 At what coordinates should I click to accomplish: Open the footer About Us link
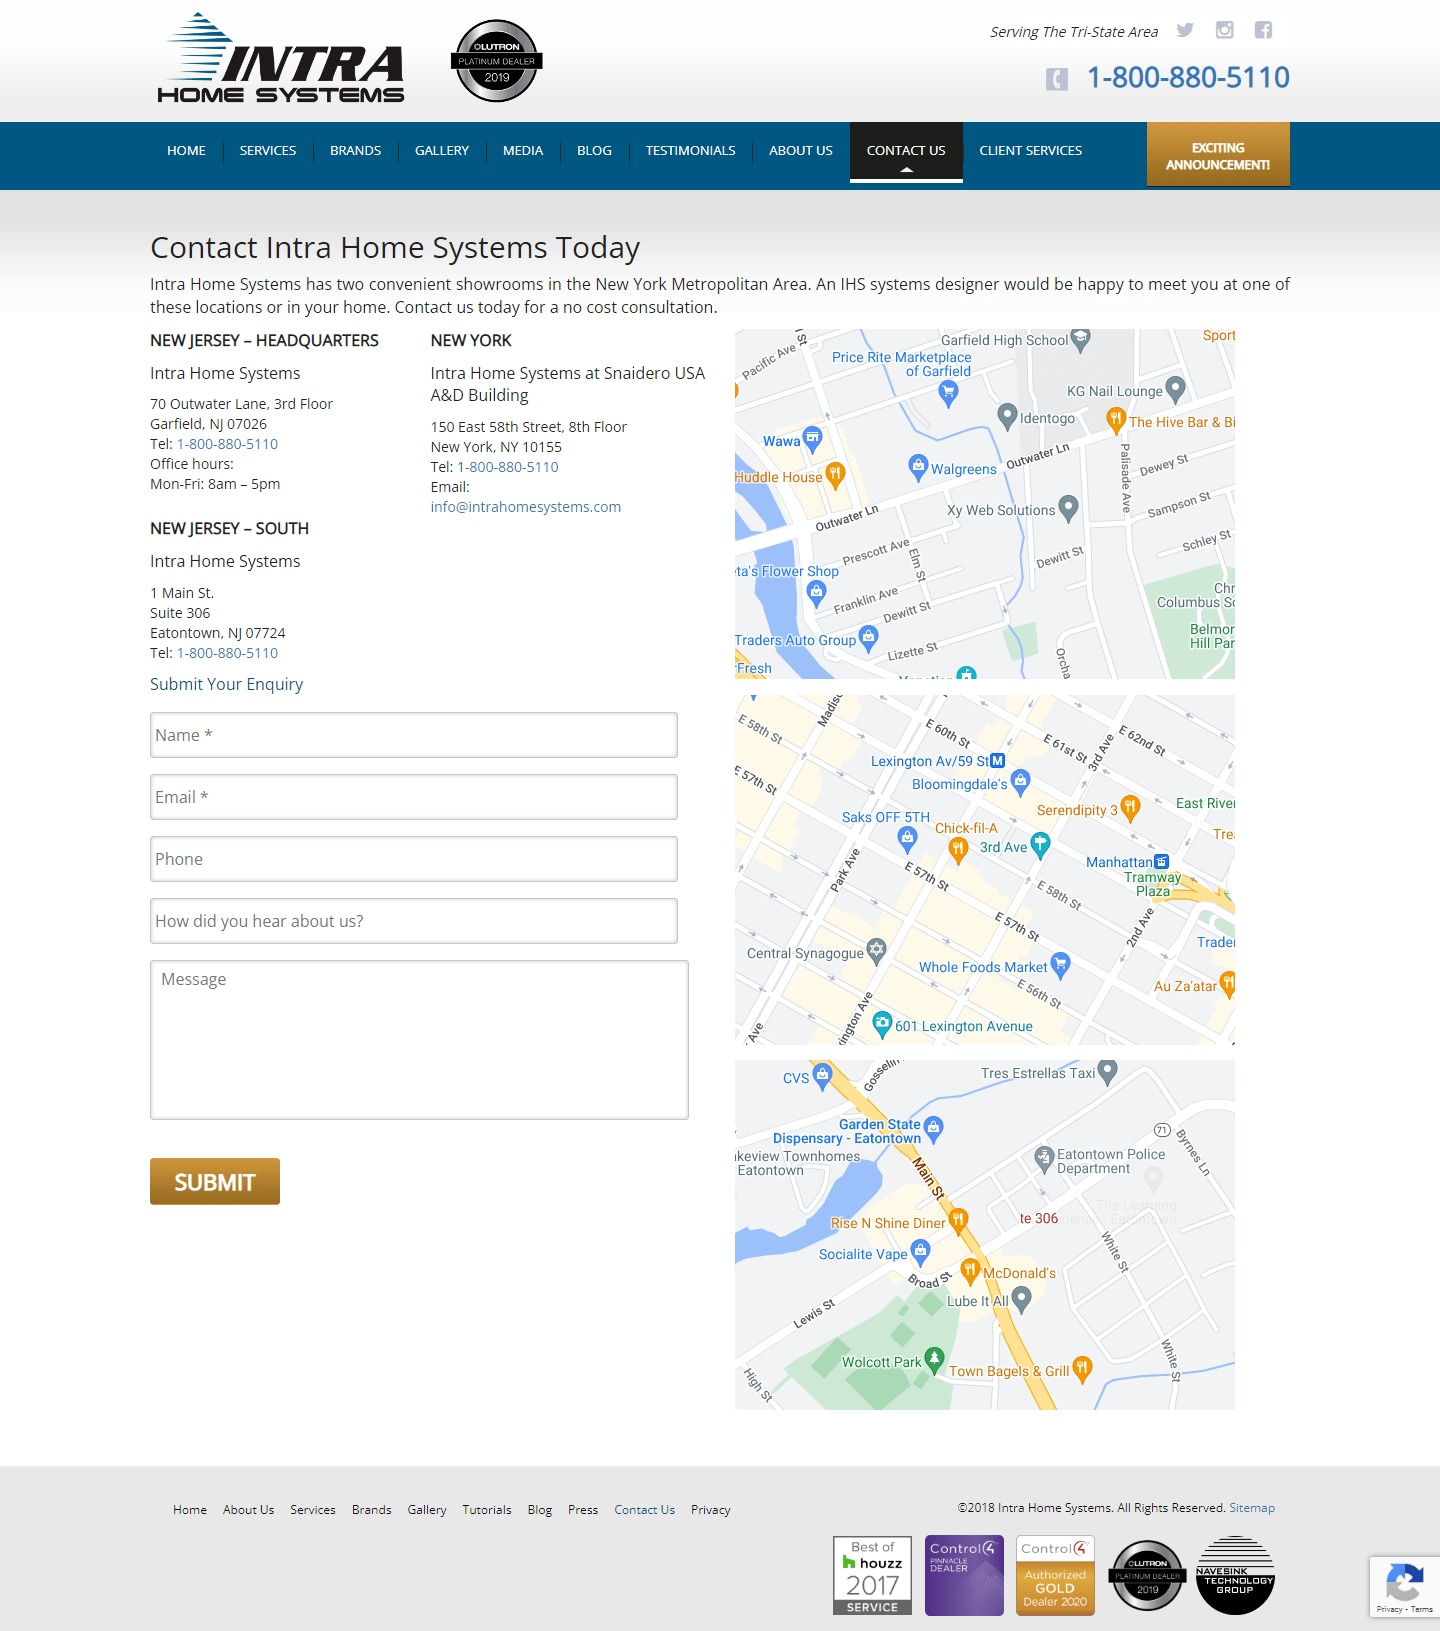click(248, 1510)
